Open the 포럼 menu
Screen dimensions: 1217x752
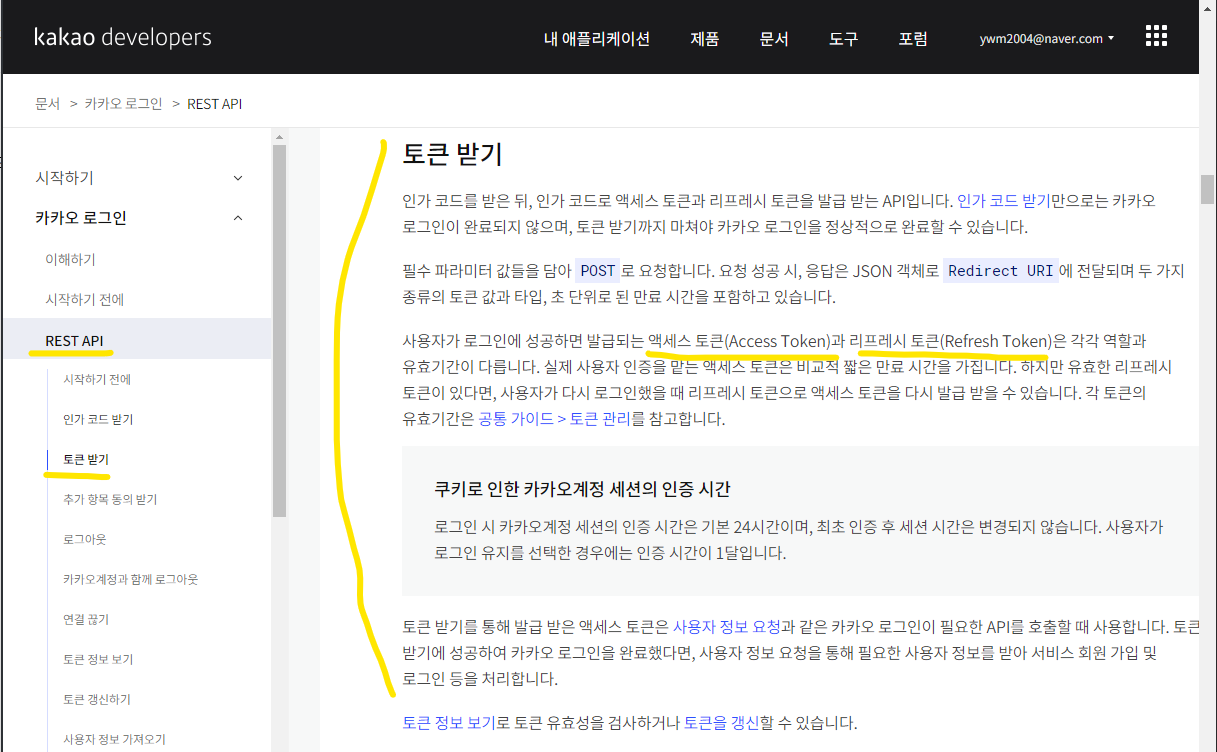[x=913, y=39]
